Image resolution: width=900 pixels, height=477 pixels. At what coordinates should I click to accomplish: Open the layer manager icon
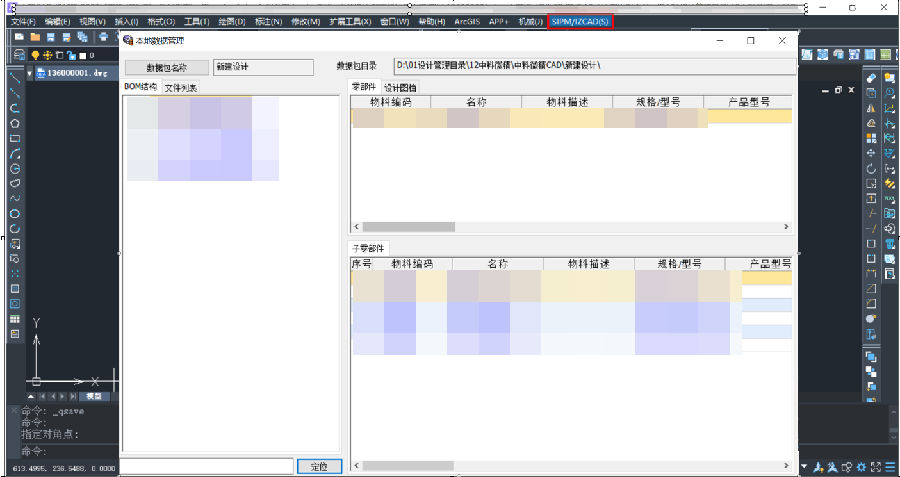19,55
